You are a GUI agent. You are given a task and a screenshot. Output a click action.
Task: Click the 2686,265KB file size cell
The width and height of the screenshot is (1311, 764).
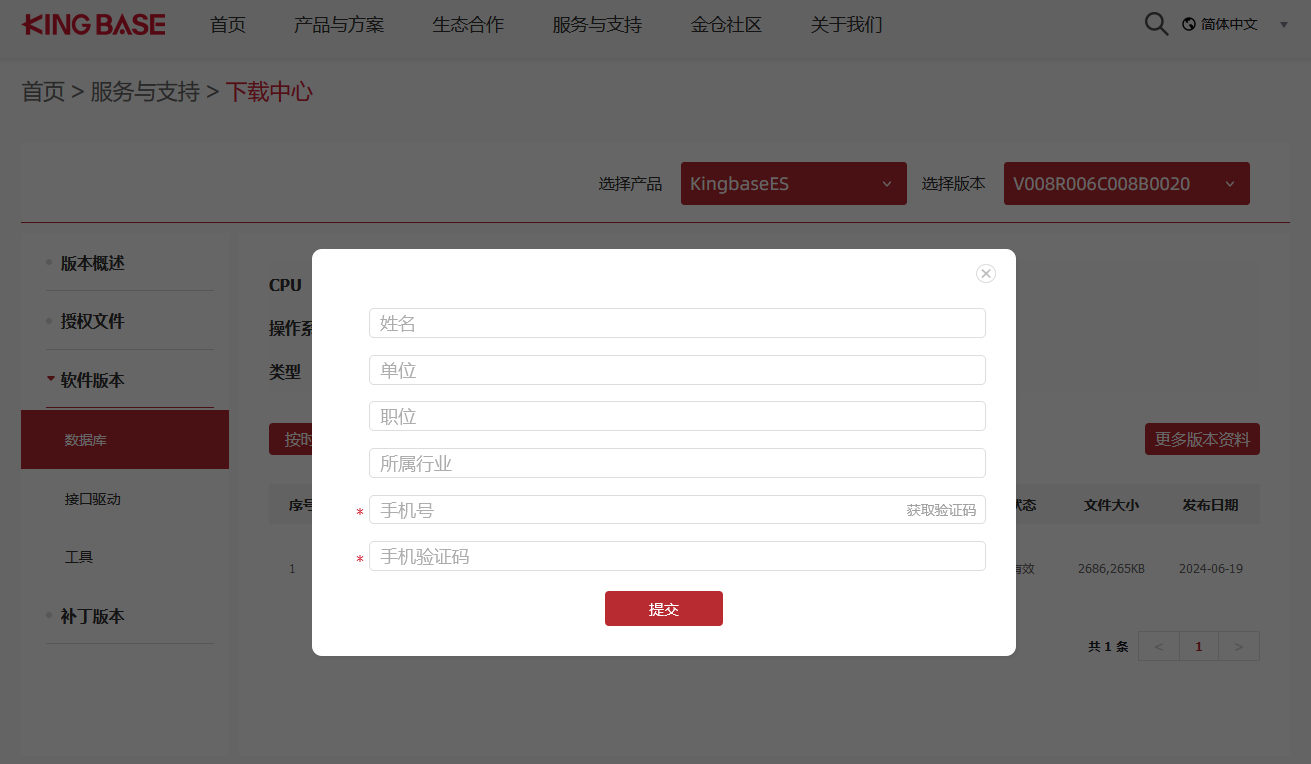(x=1111, y=569)
